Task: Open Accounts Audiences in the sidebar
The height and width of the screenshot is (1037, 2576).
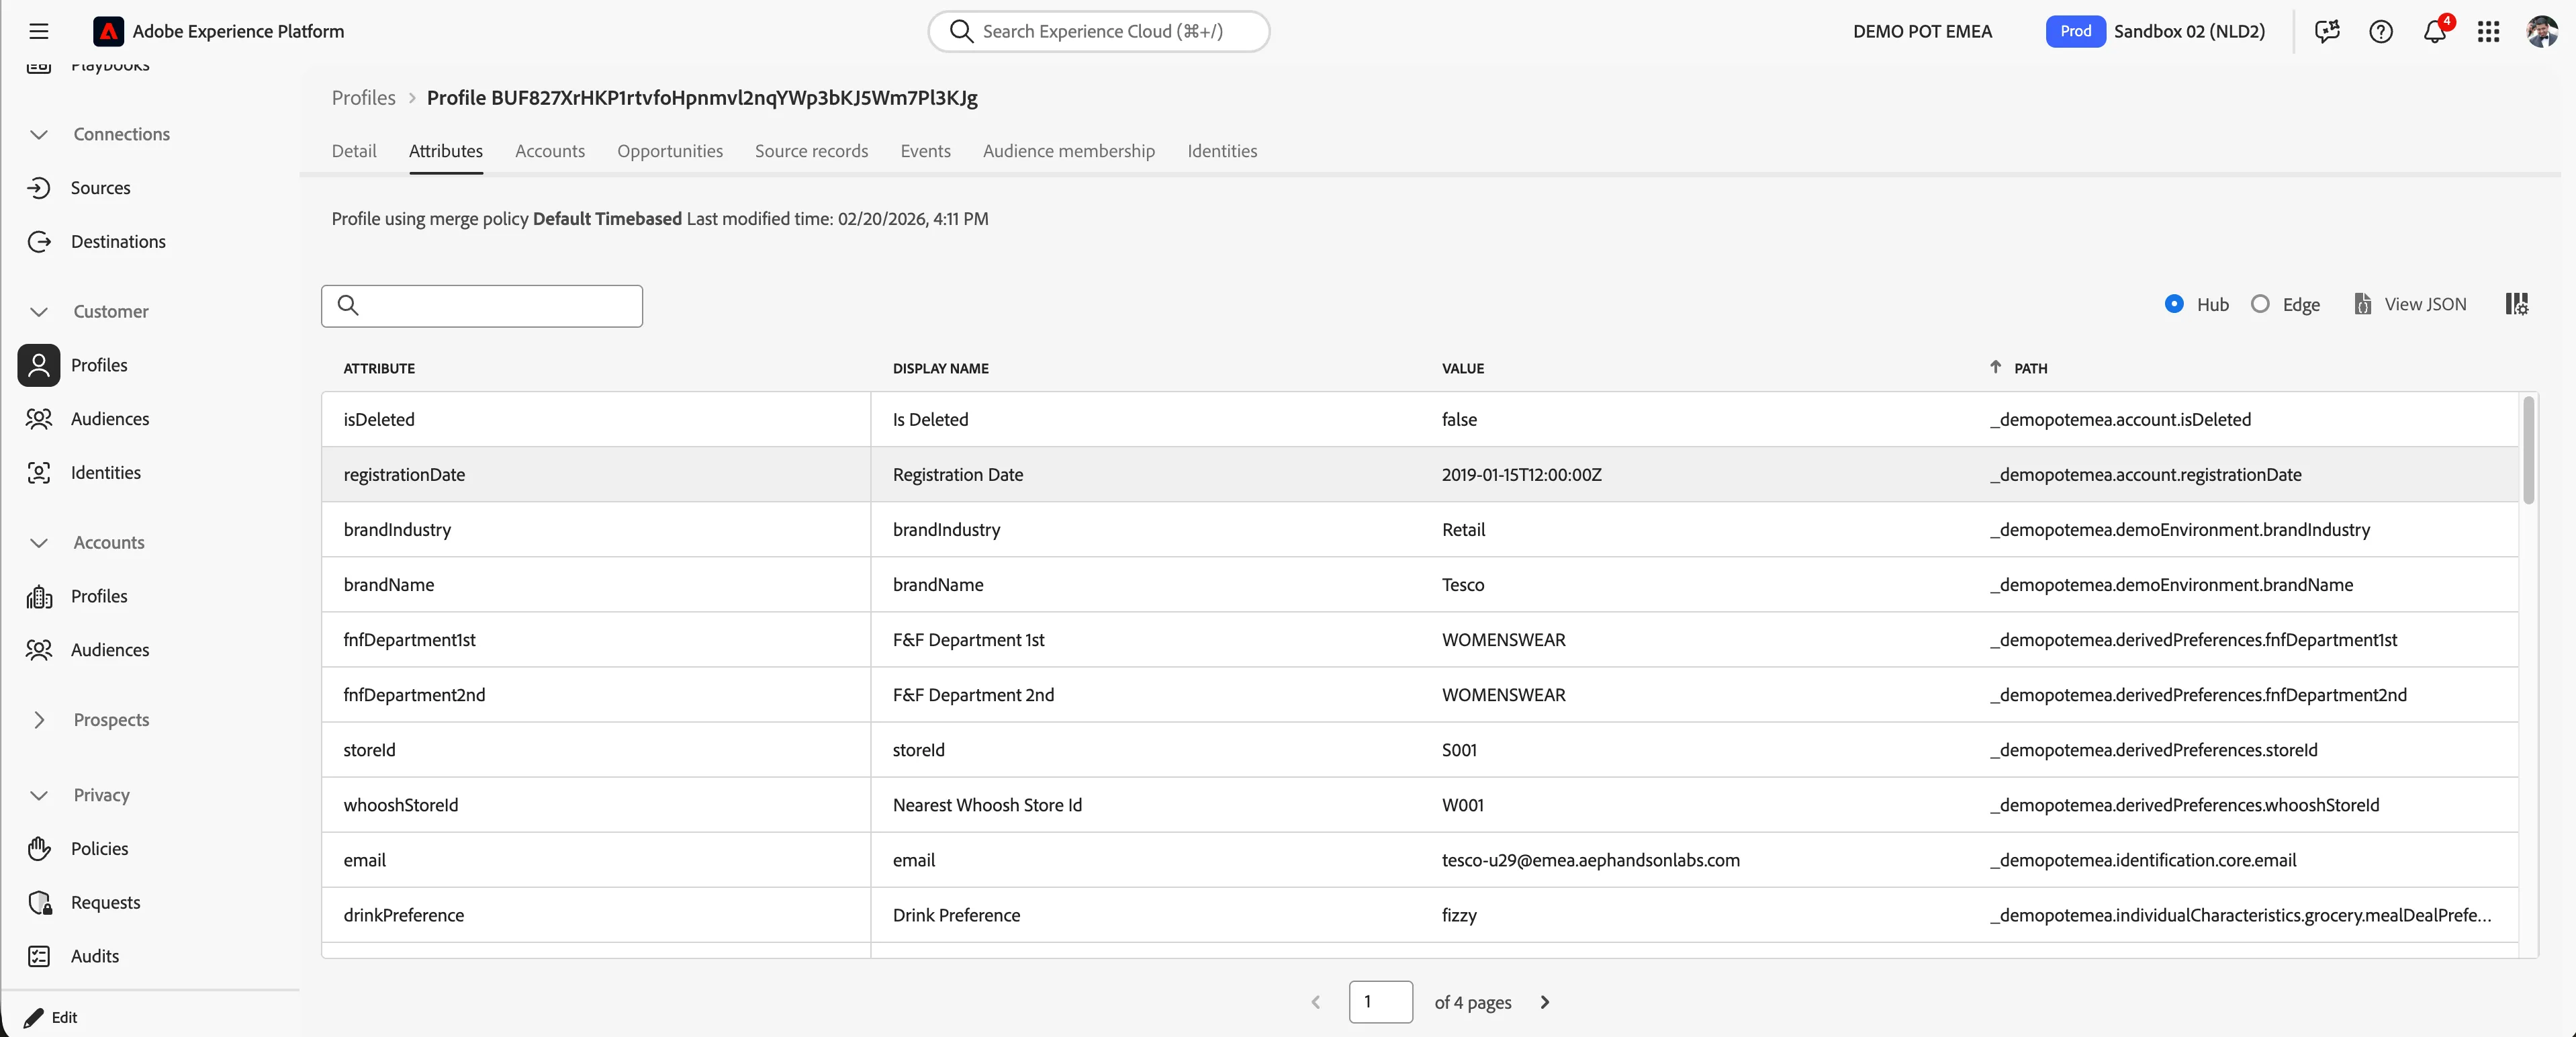Action: pos(110,650)
